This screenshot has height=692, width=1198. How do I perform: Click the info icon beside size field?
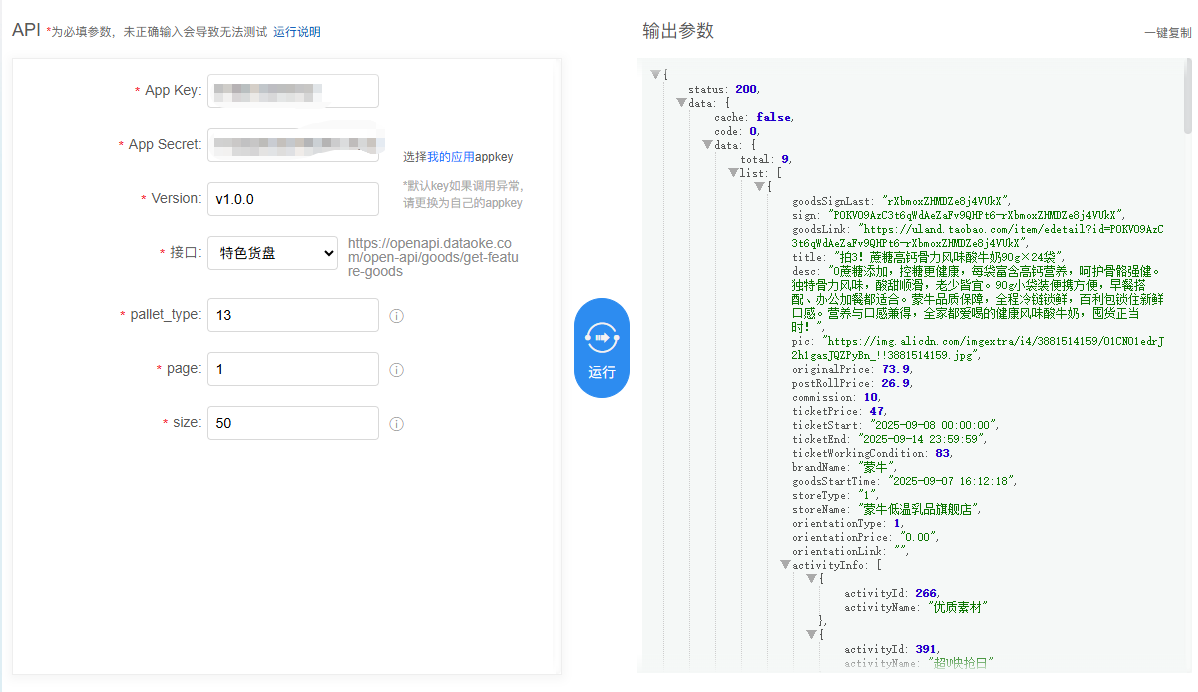(396, 424)
